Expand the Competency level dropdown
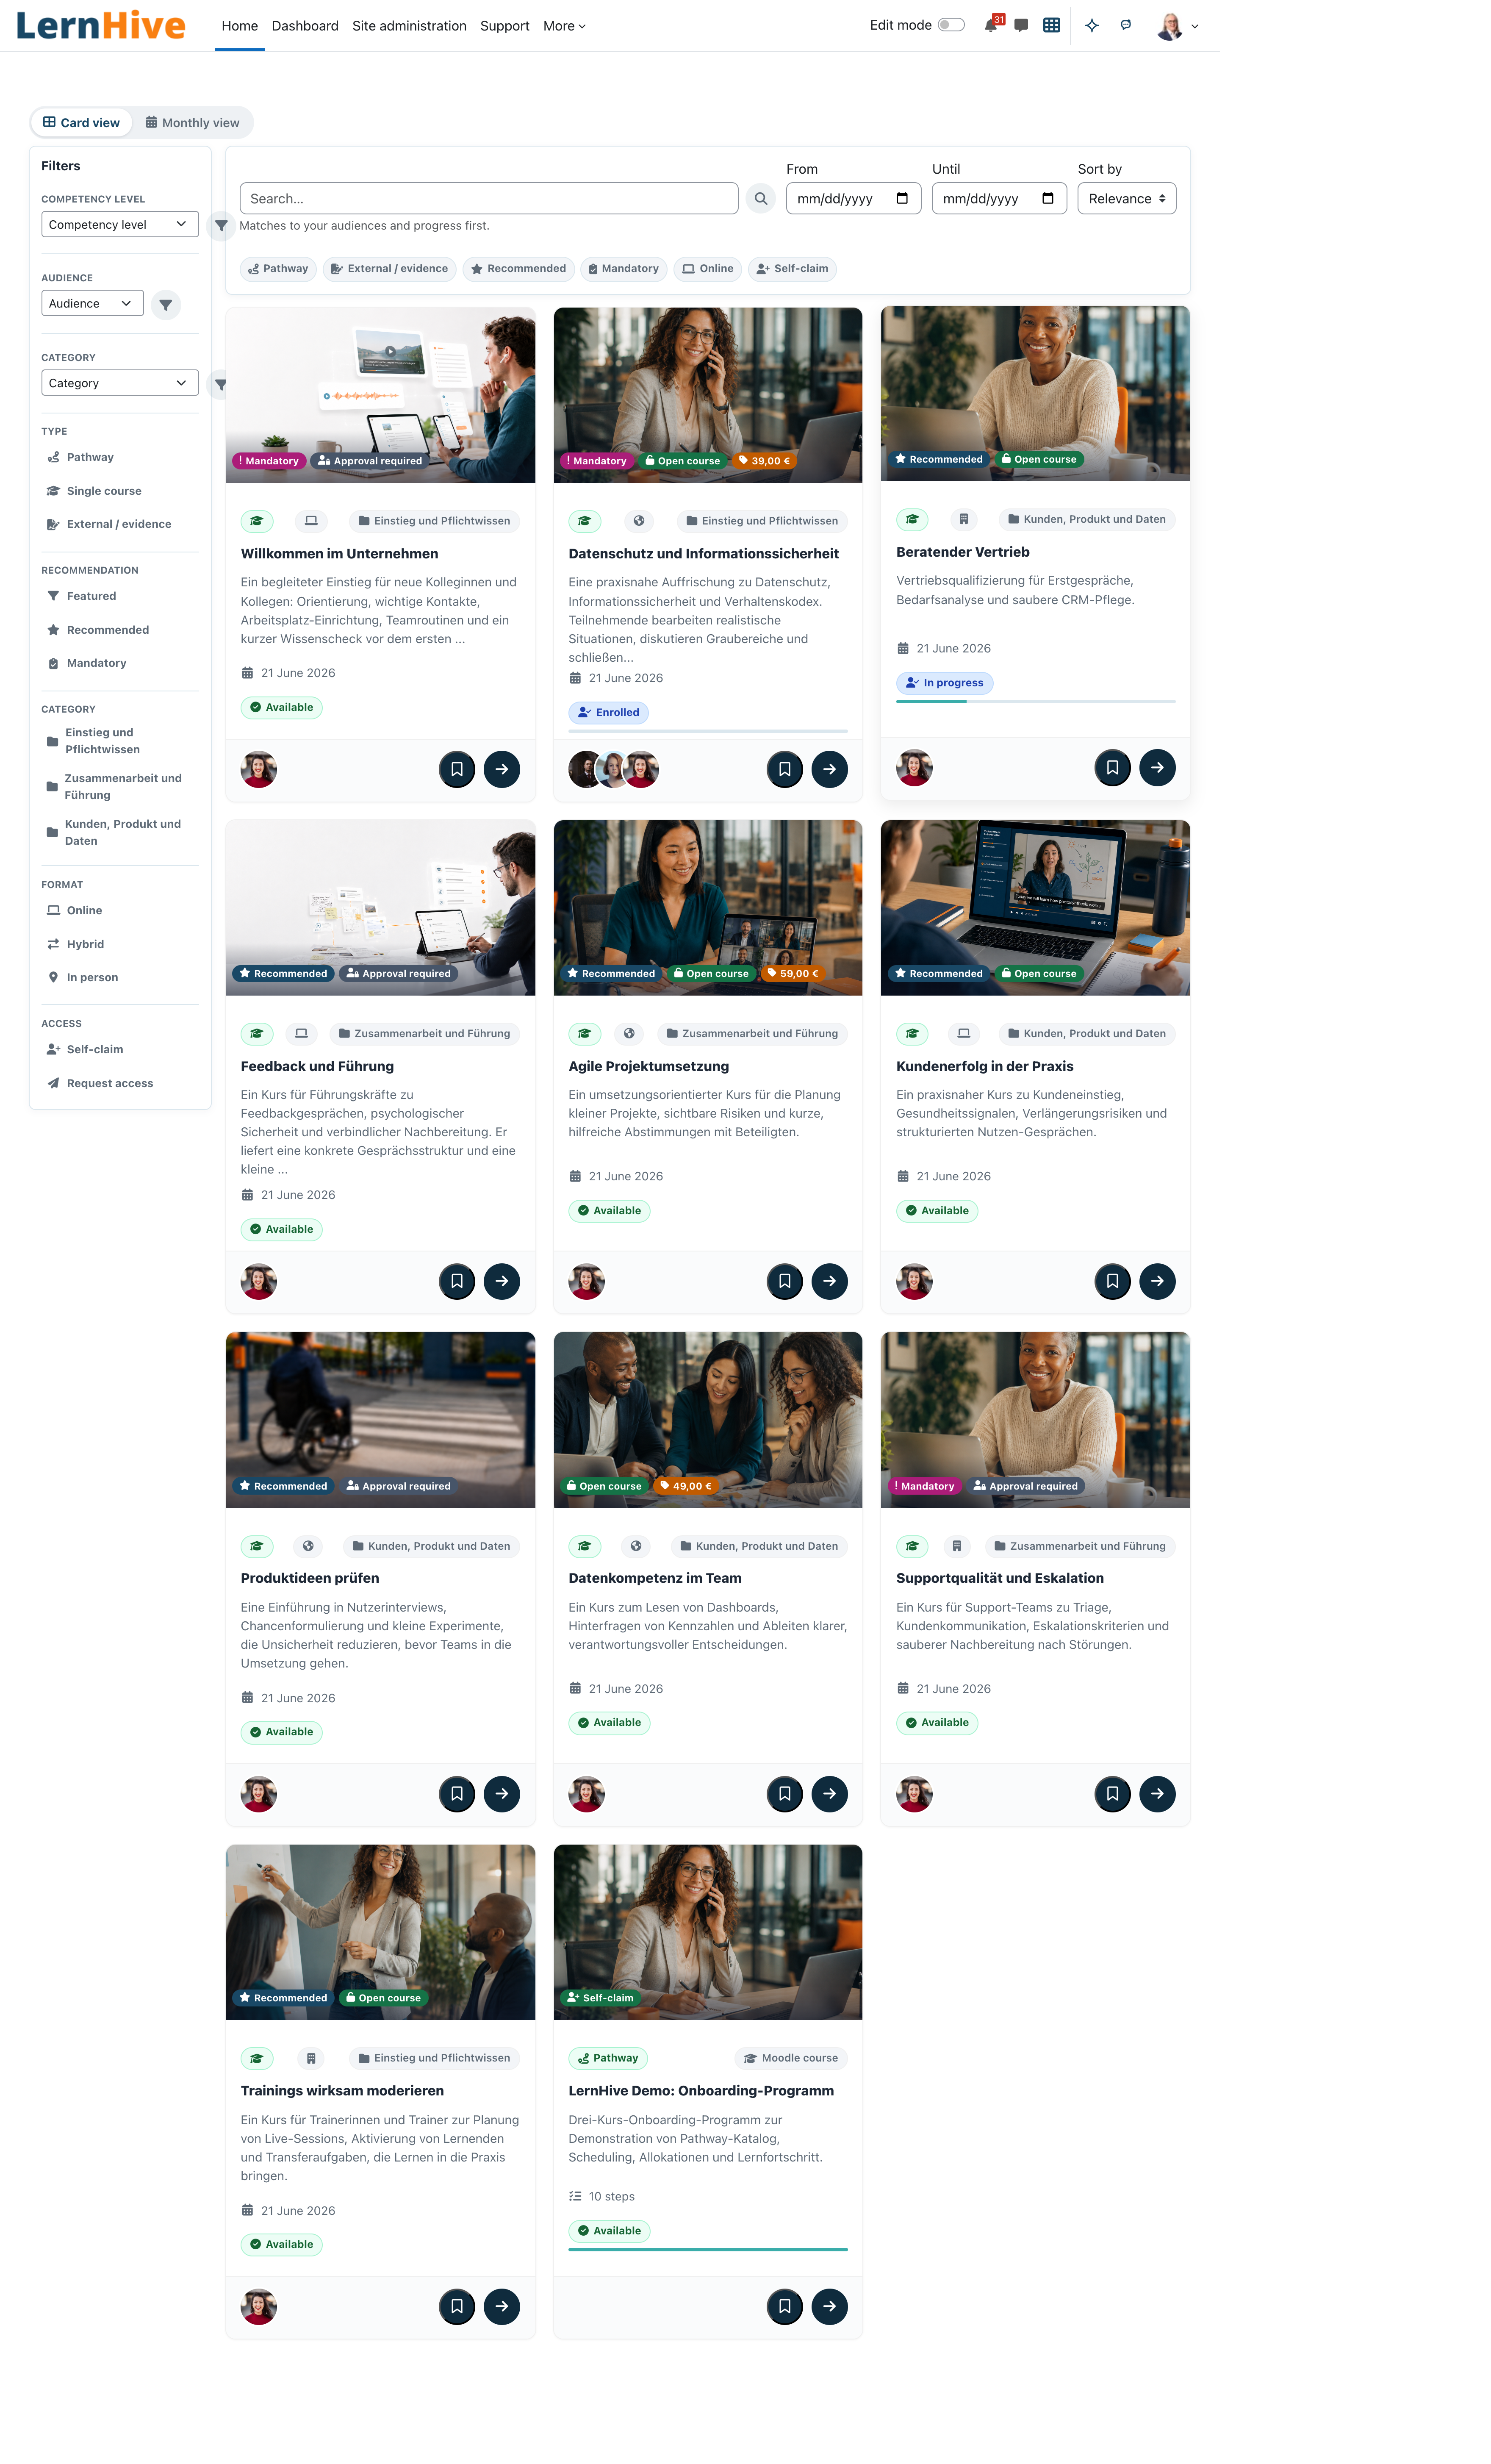This screenshot has height=2464, width=1491. coord(120,225)
